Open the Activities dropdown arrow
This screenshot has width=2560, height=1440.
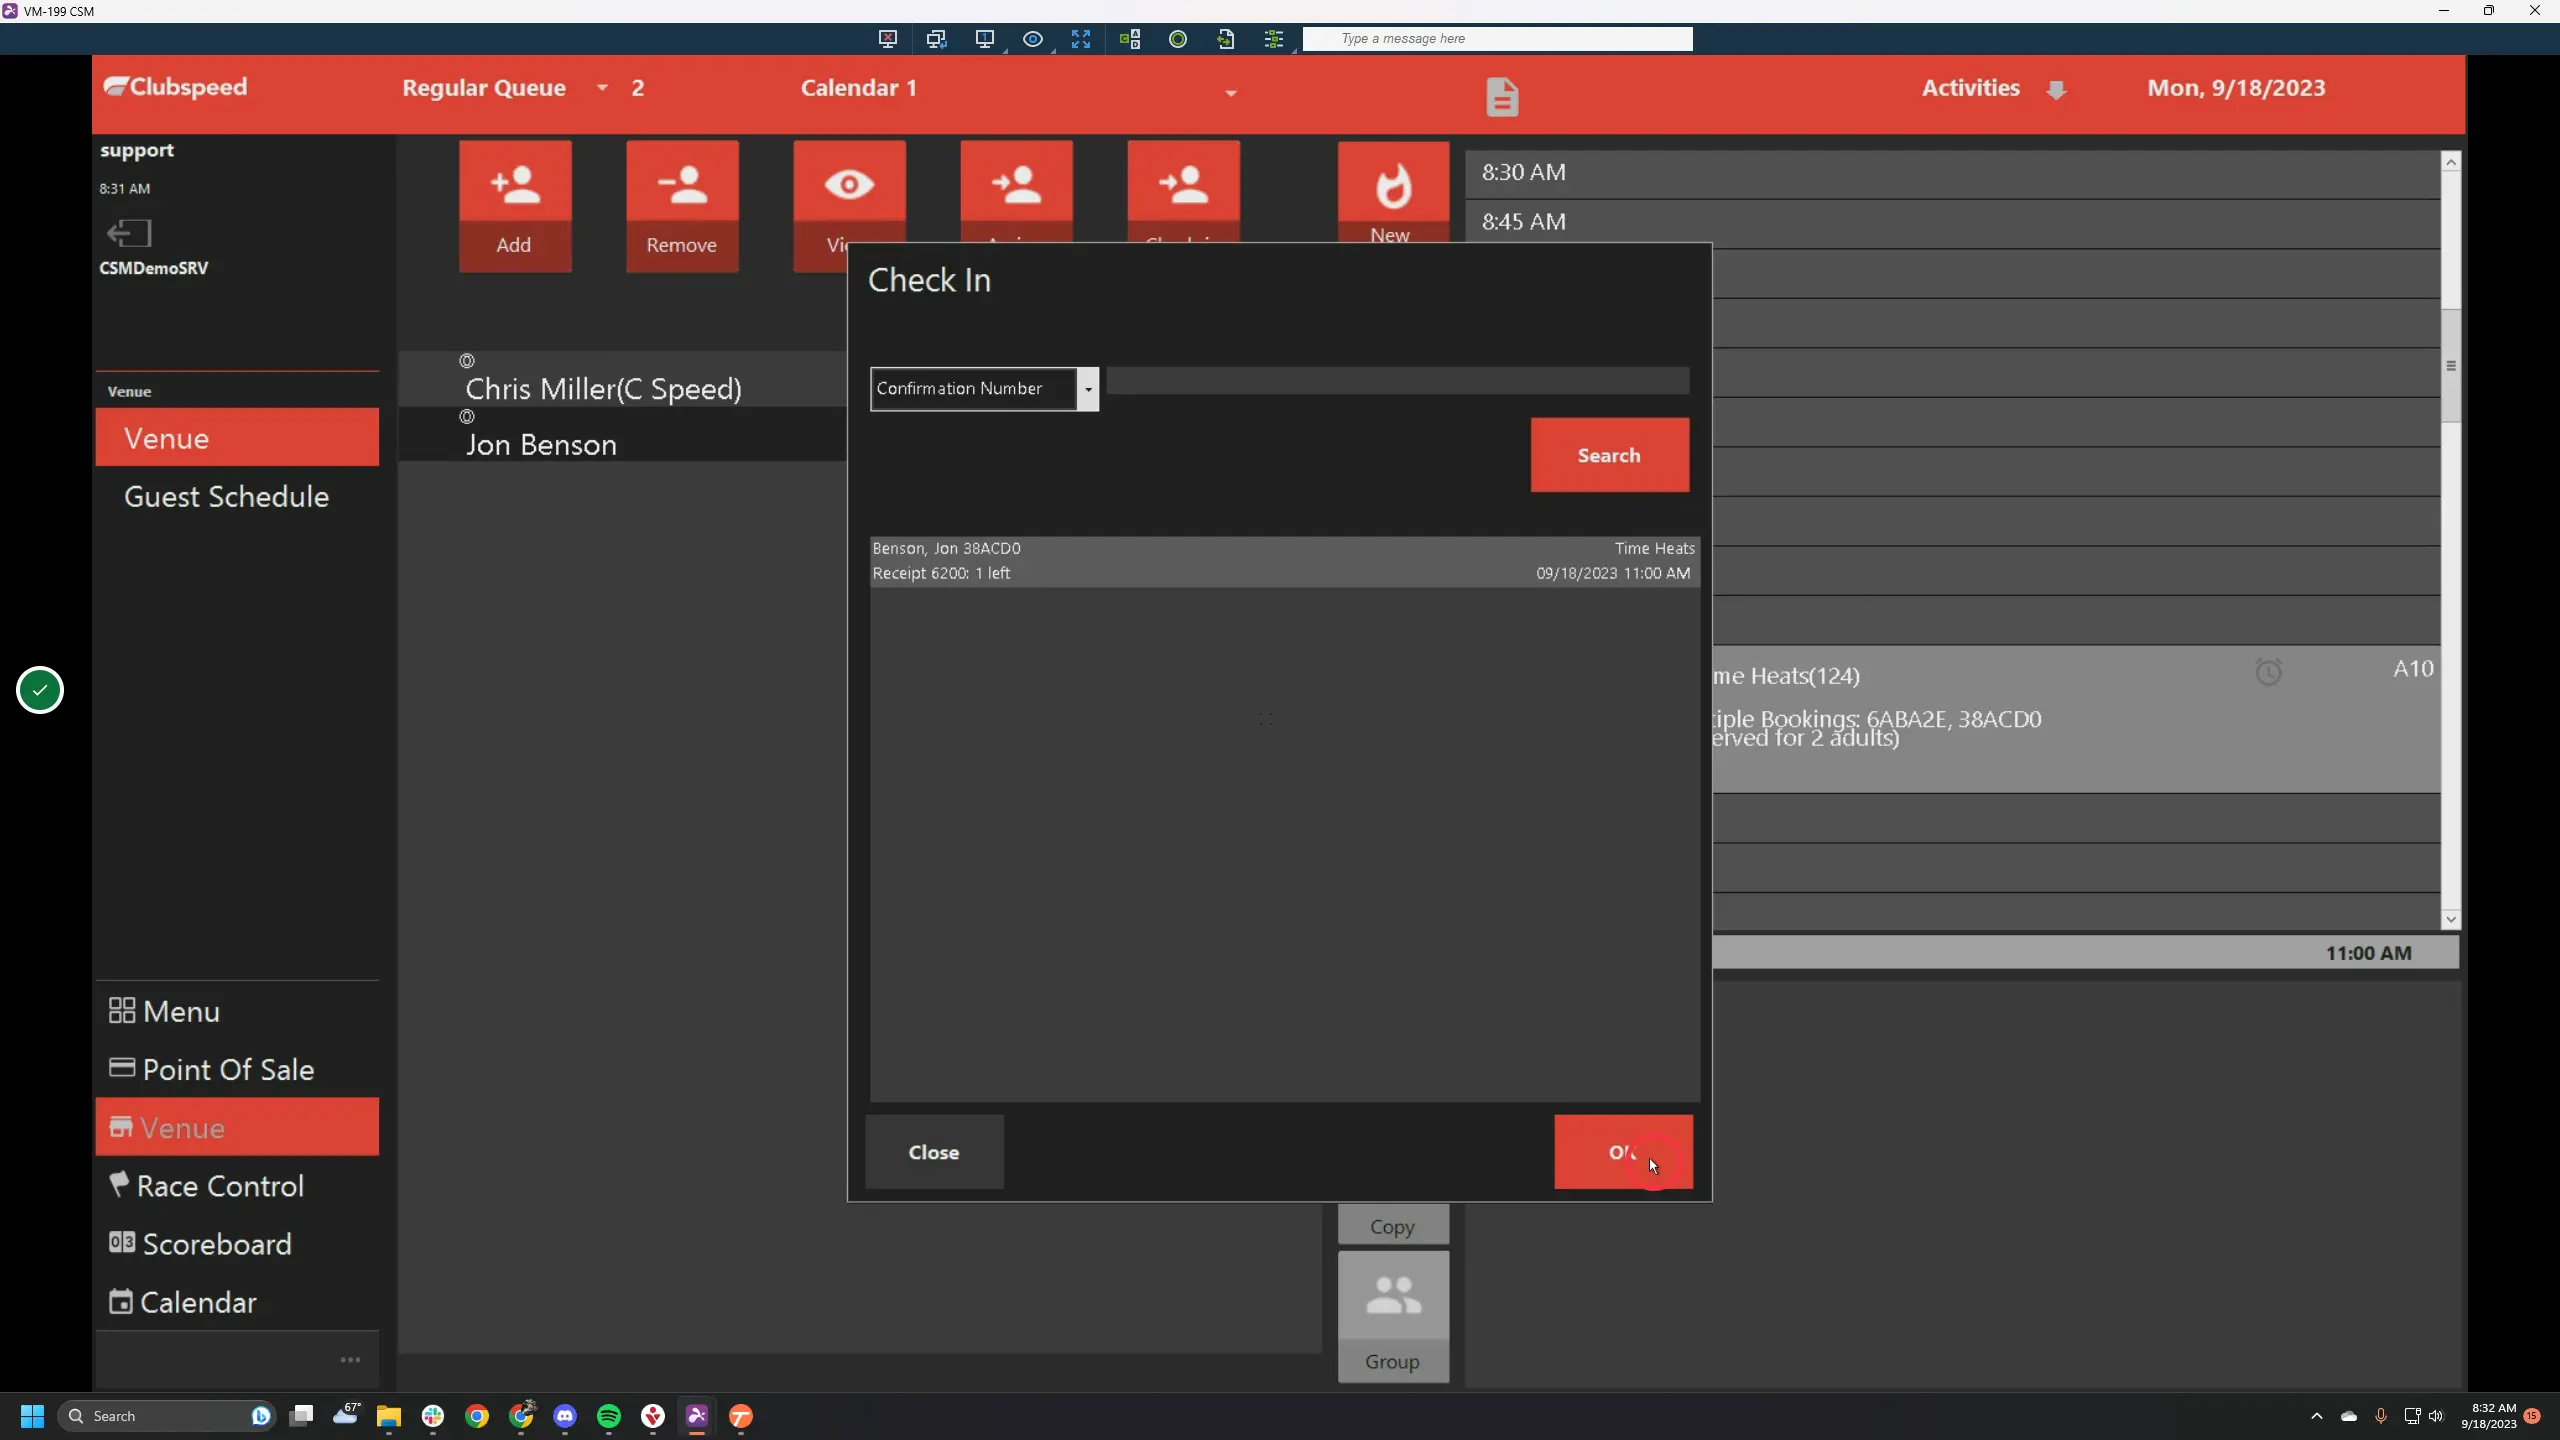2056,90
